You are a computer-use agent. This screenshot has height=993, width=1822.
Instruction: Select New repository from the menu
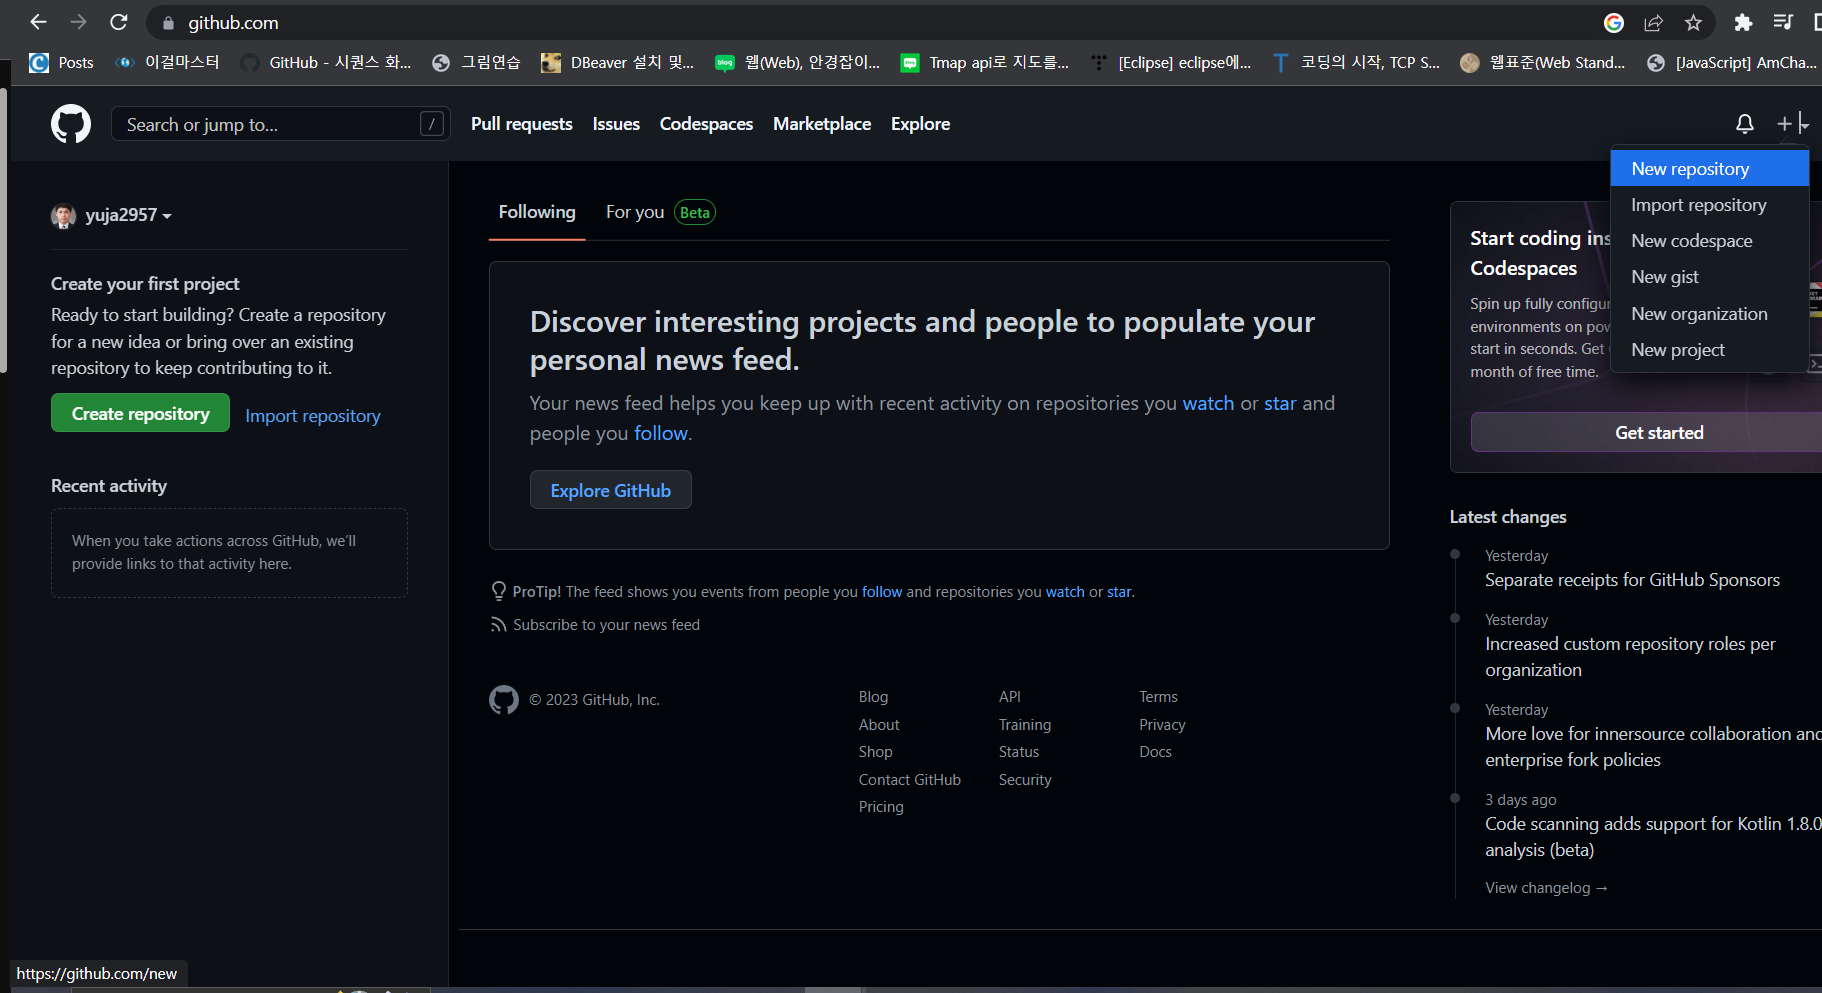[x=1710, y=169]
